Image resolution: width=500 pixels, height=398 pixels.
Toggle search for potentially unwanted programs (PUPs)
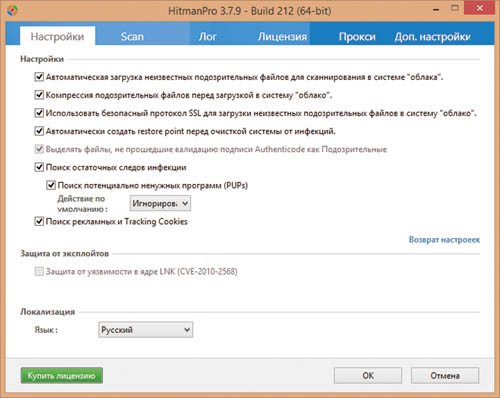(x=51, y=185)
